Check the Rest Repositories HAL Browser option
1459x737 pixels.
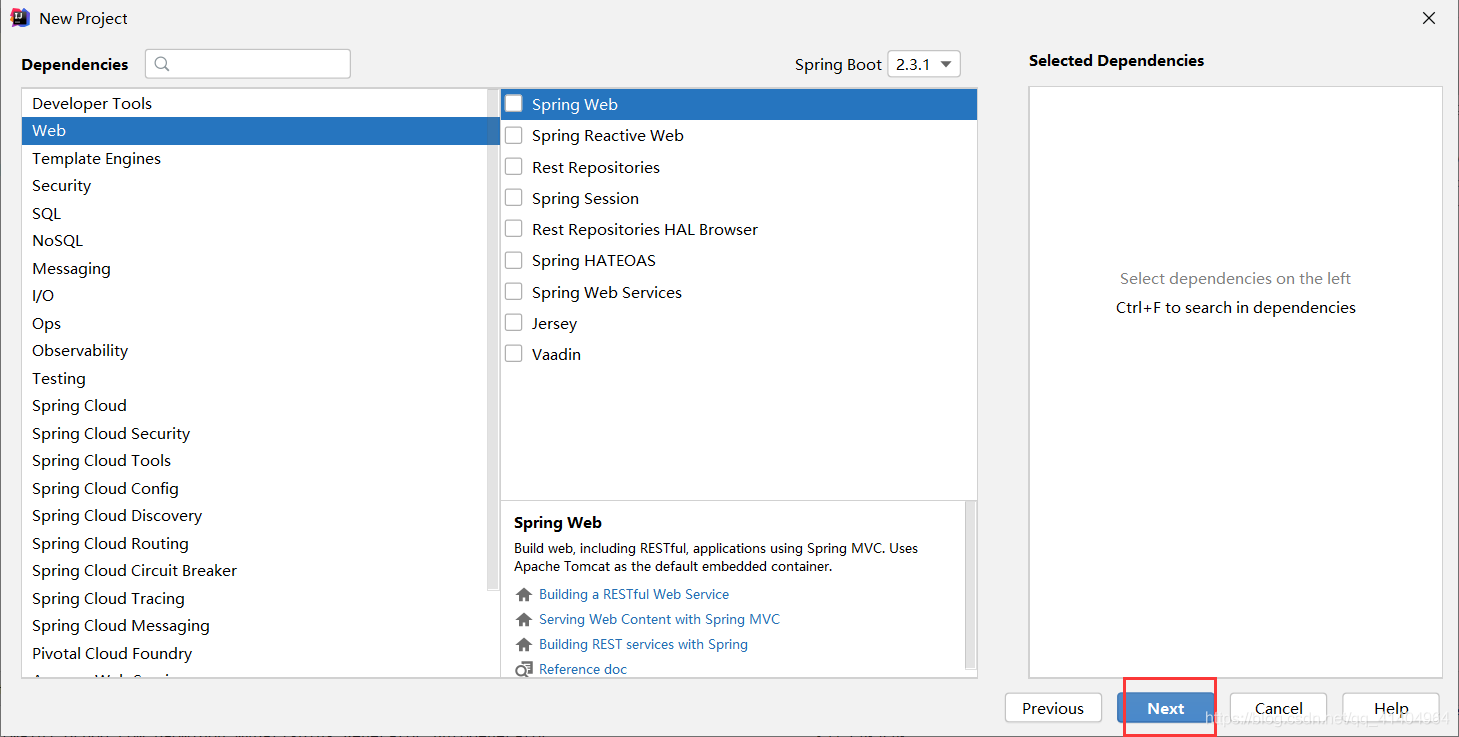513,228
